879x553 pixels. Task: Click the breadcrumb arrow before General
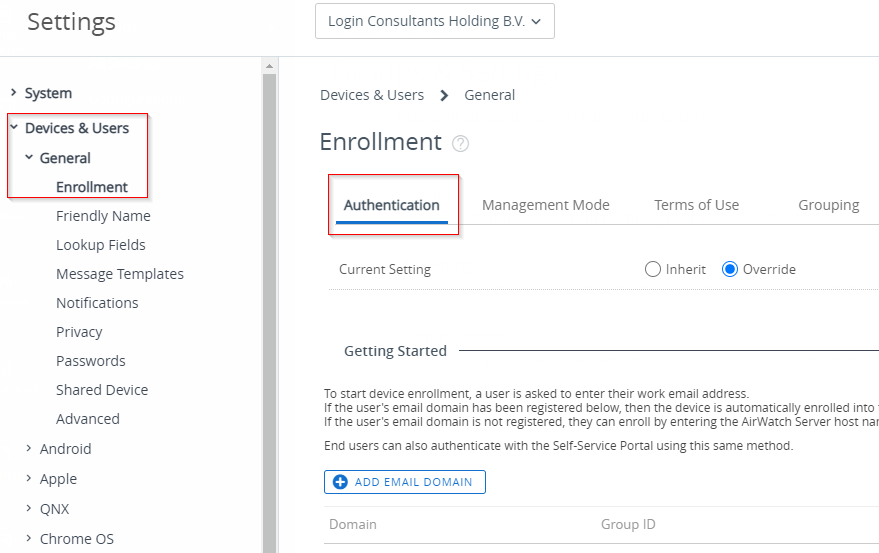(x=444, y=95)
